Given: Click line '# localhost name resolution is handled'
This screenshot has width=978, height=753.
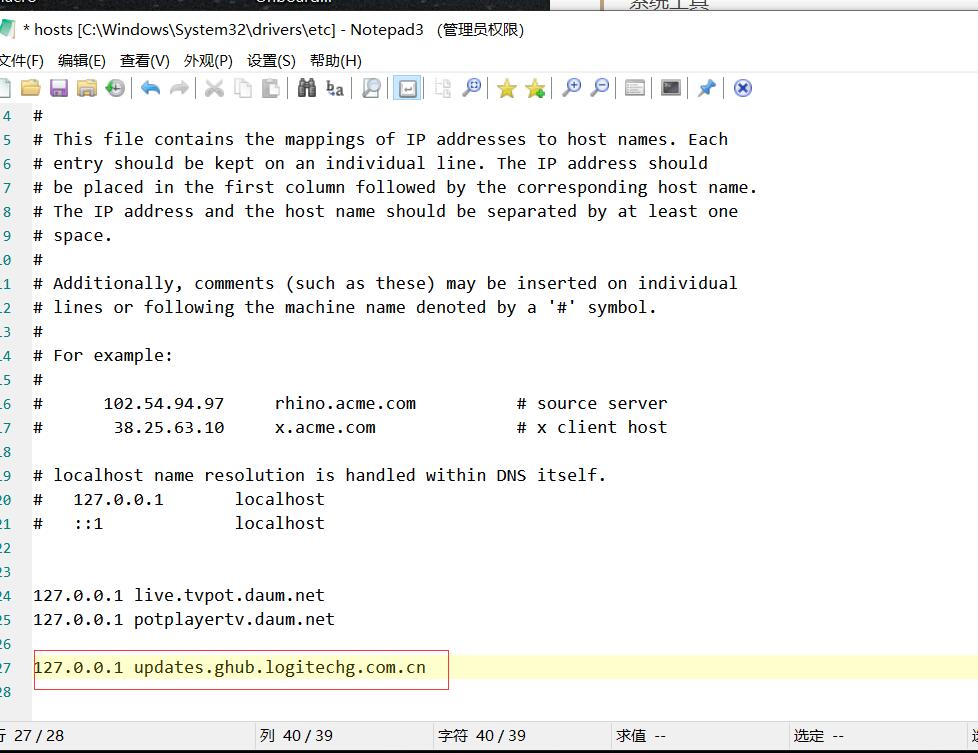Looking at the screenshot, I should click(x=319, y=475).
